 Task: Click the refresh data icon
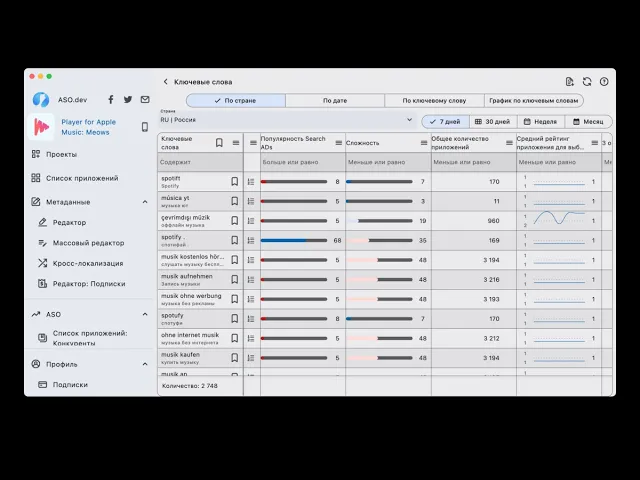pos(587,82)
